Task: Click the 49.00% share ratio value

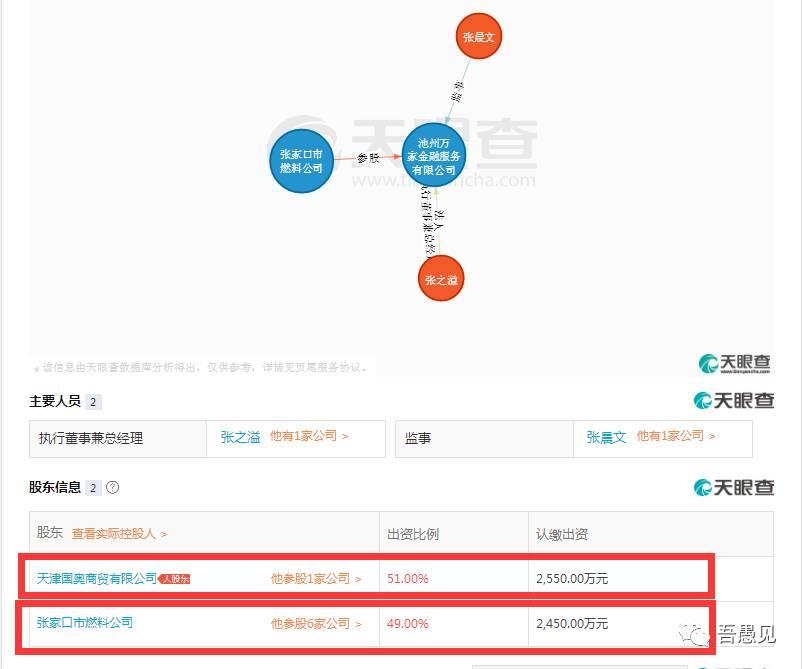Action: pos(408,623)
